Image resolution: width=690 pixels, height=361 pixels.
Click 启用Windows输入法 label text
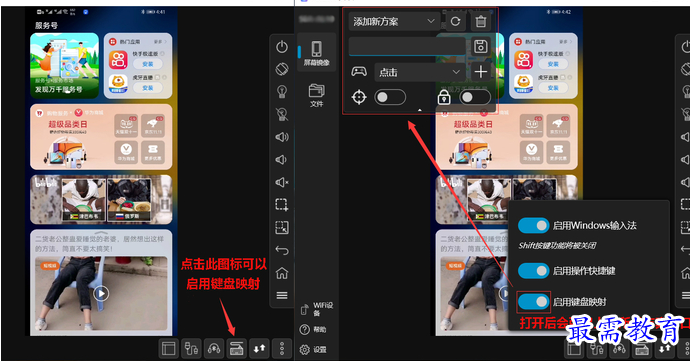(x=595, y=225)
